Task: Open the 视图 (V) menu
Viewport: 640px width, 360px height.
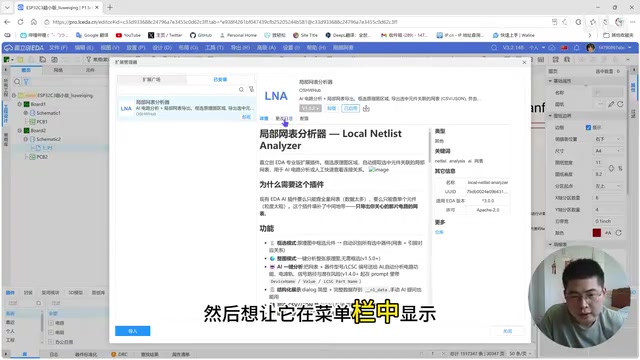Action: [110, 48]
